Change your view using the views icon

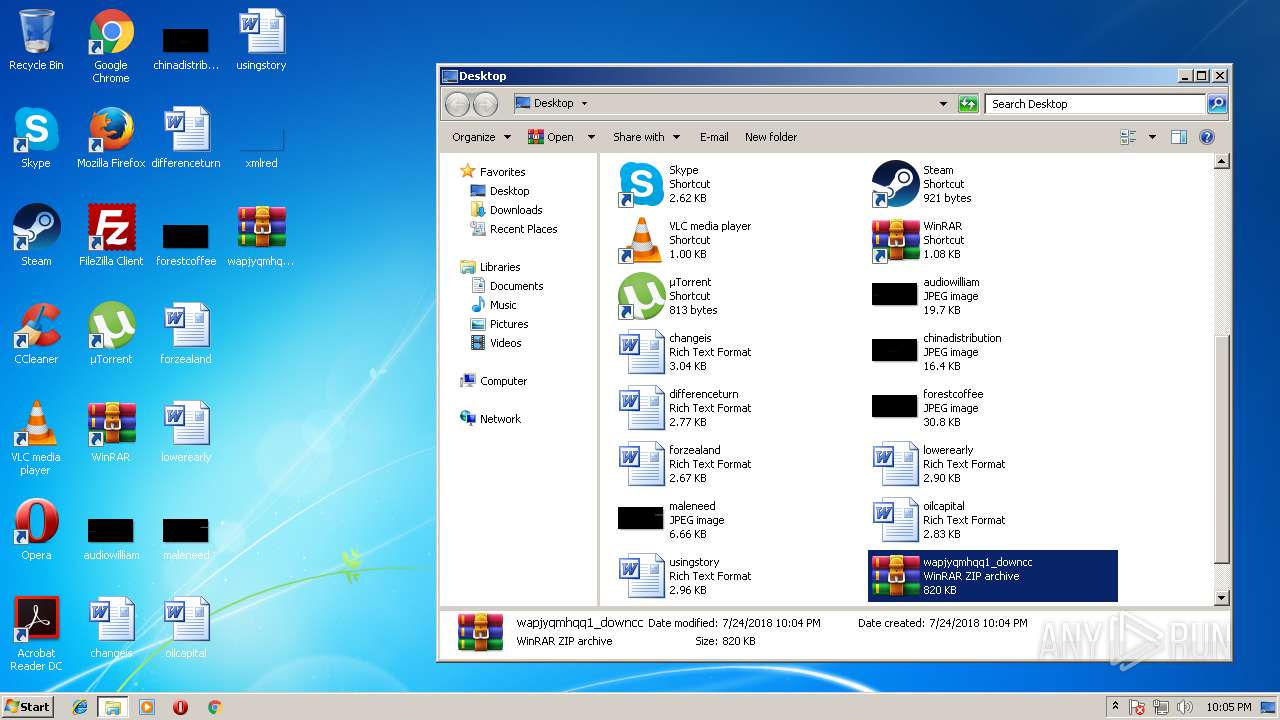point(1129,137)
